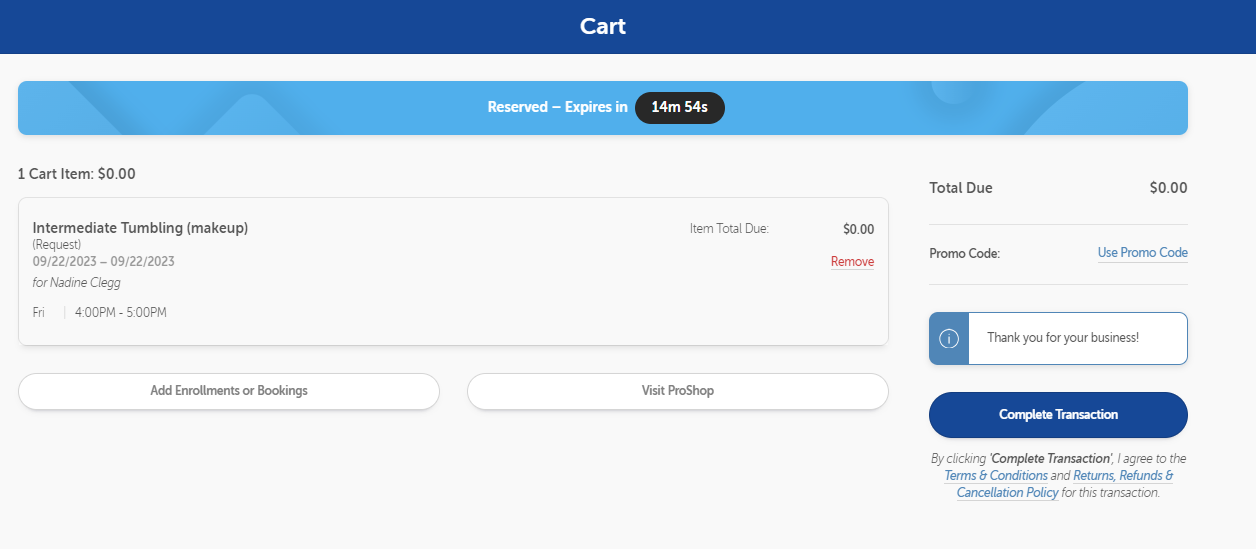Click the Total Due amount
The height and width of the screenshot is (549, 1256).
tap(1168, 188)
